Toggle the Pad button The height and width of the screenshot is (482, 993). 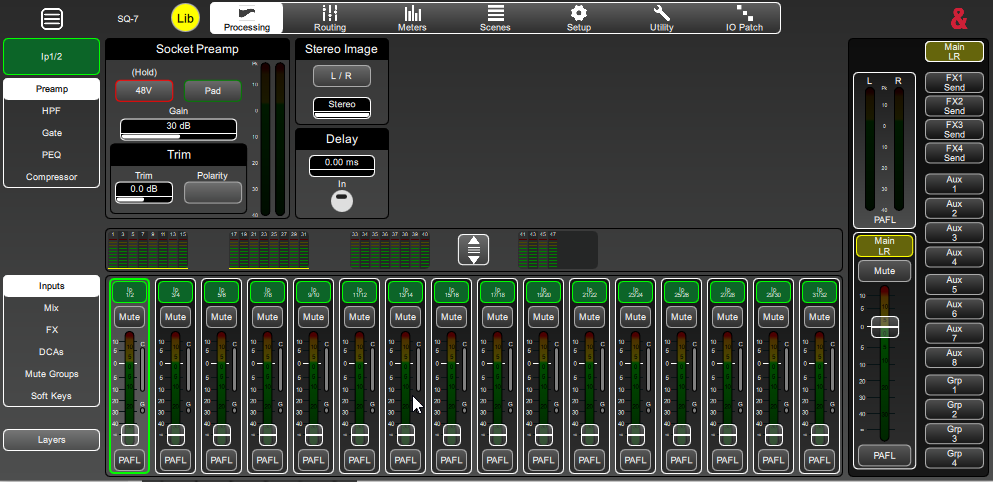click(x=213, y=91)
